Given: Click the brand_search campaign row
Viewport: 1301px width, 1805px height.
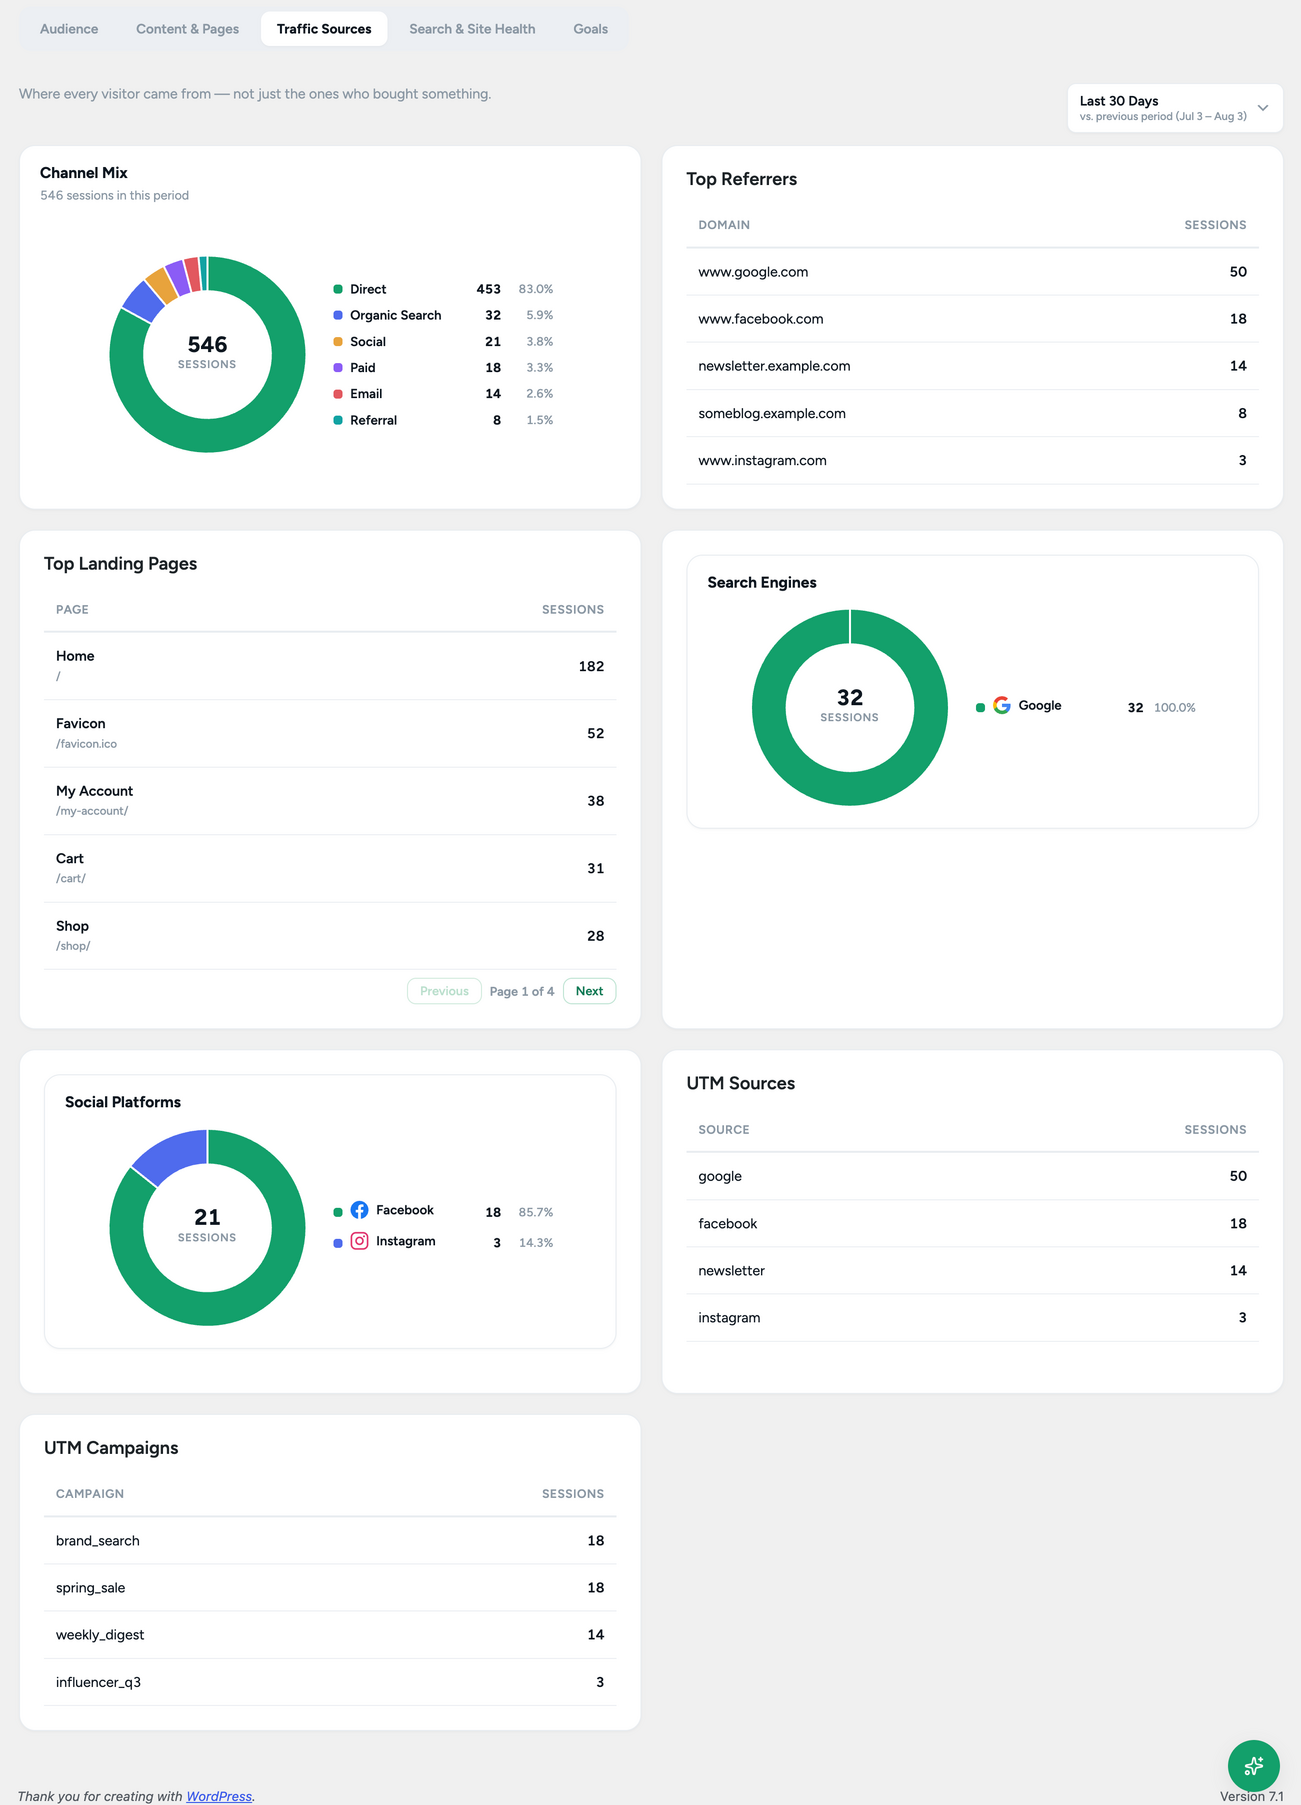Looking at the screenshot, I should pos(330,1541).
